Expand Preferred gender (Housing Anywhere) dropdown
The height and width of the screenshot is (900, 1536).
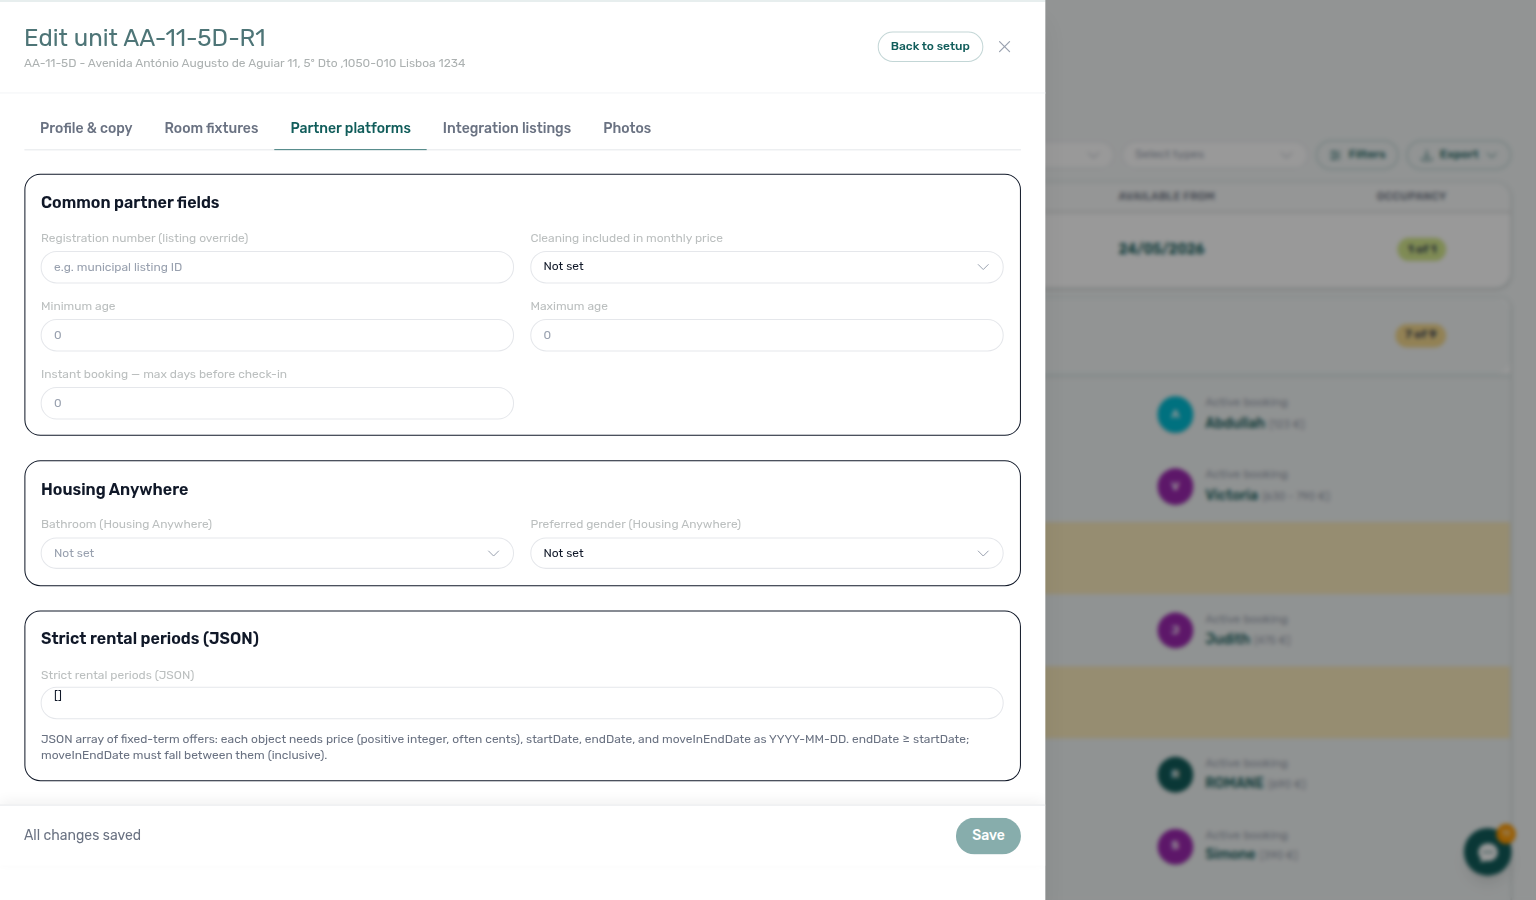point(766,553)
